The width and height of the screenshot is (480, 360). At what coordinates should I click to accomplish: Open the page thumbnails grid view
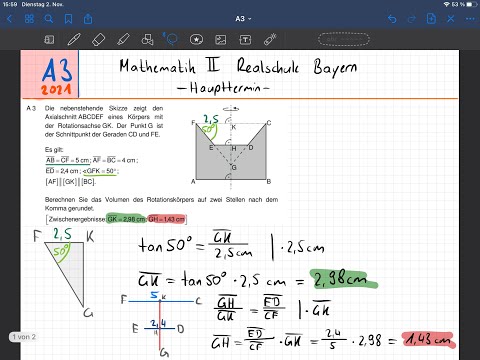coord(29,19)
